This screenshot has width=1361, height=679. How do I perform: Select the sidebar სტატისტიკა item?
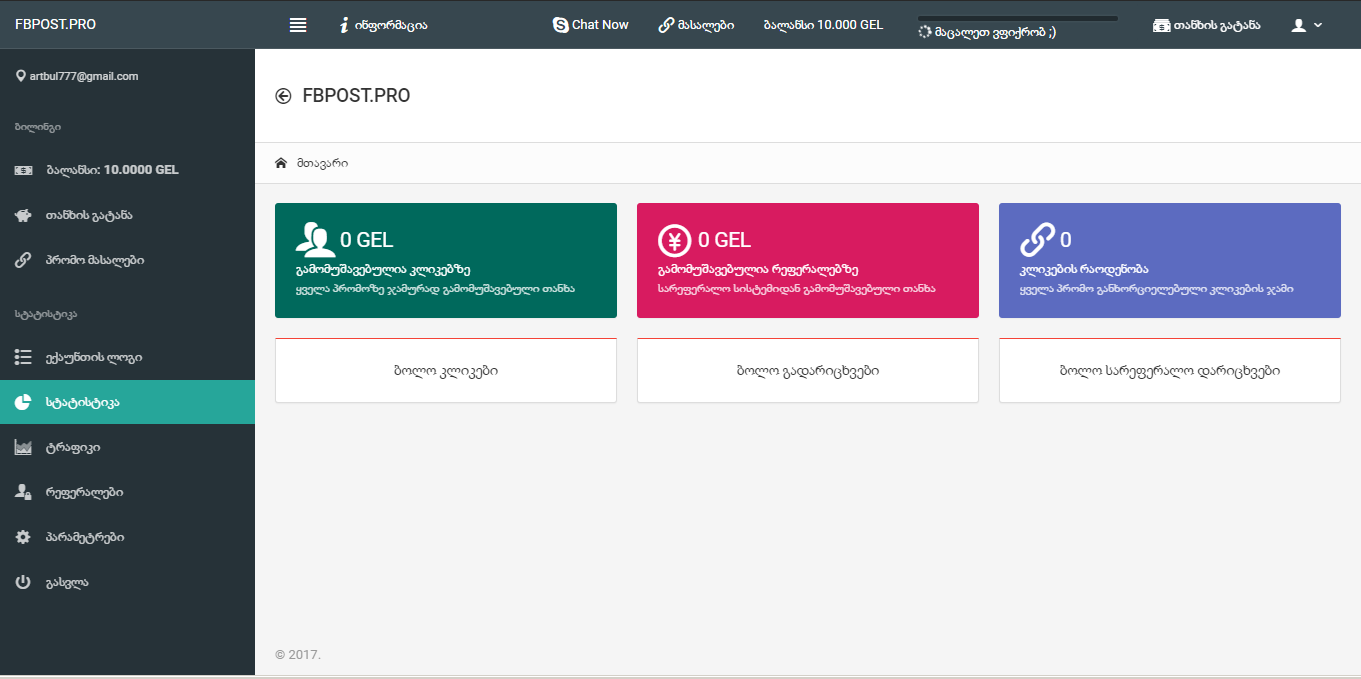click(x=127, y=402)
